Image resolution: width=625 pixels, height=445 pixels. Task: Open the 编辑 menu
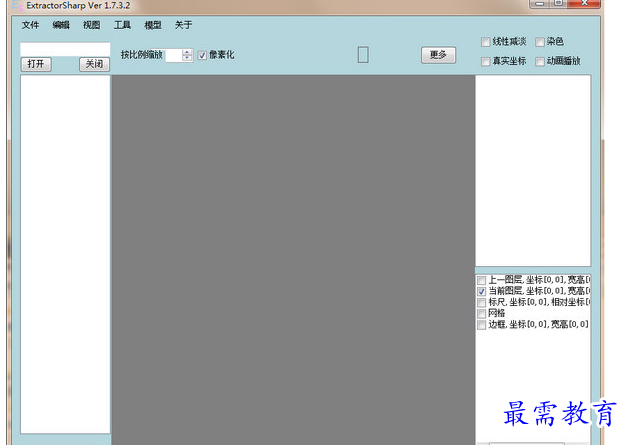pos(61,25)
